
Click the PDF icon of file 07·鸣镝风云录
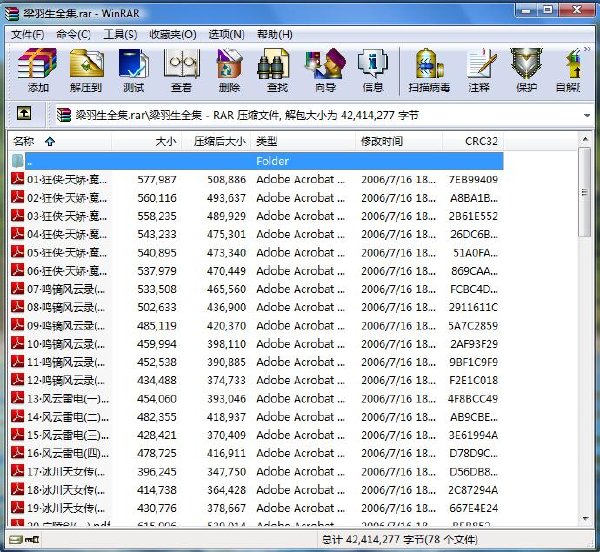[17, 288]
